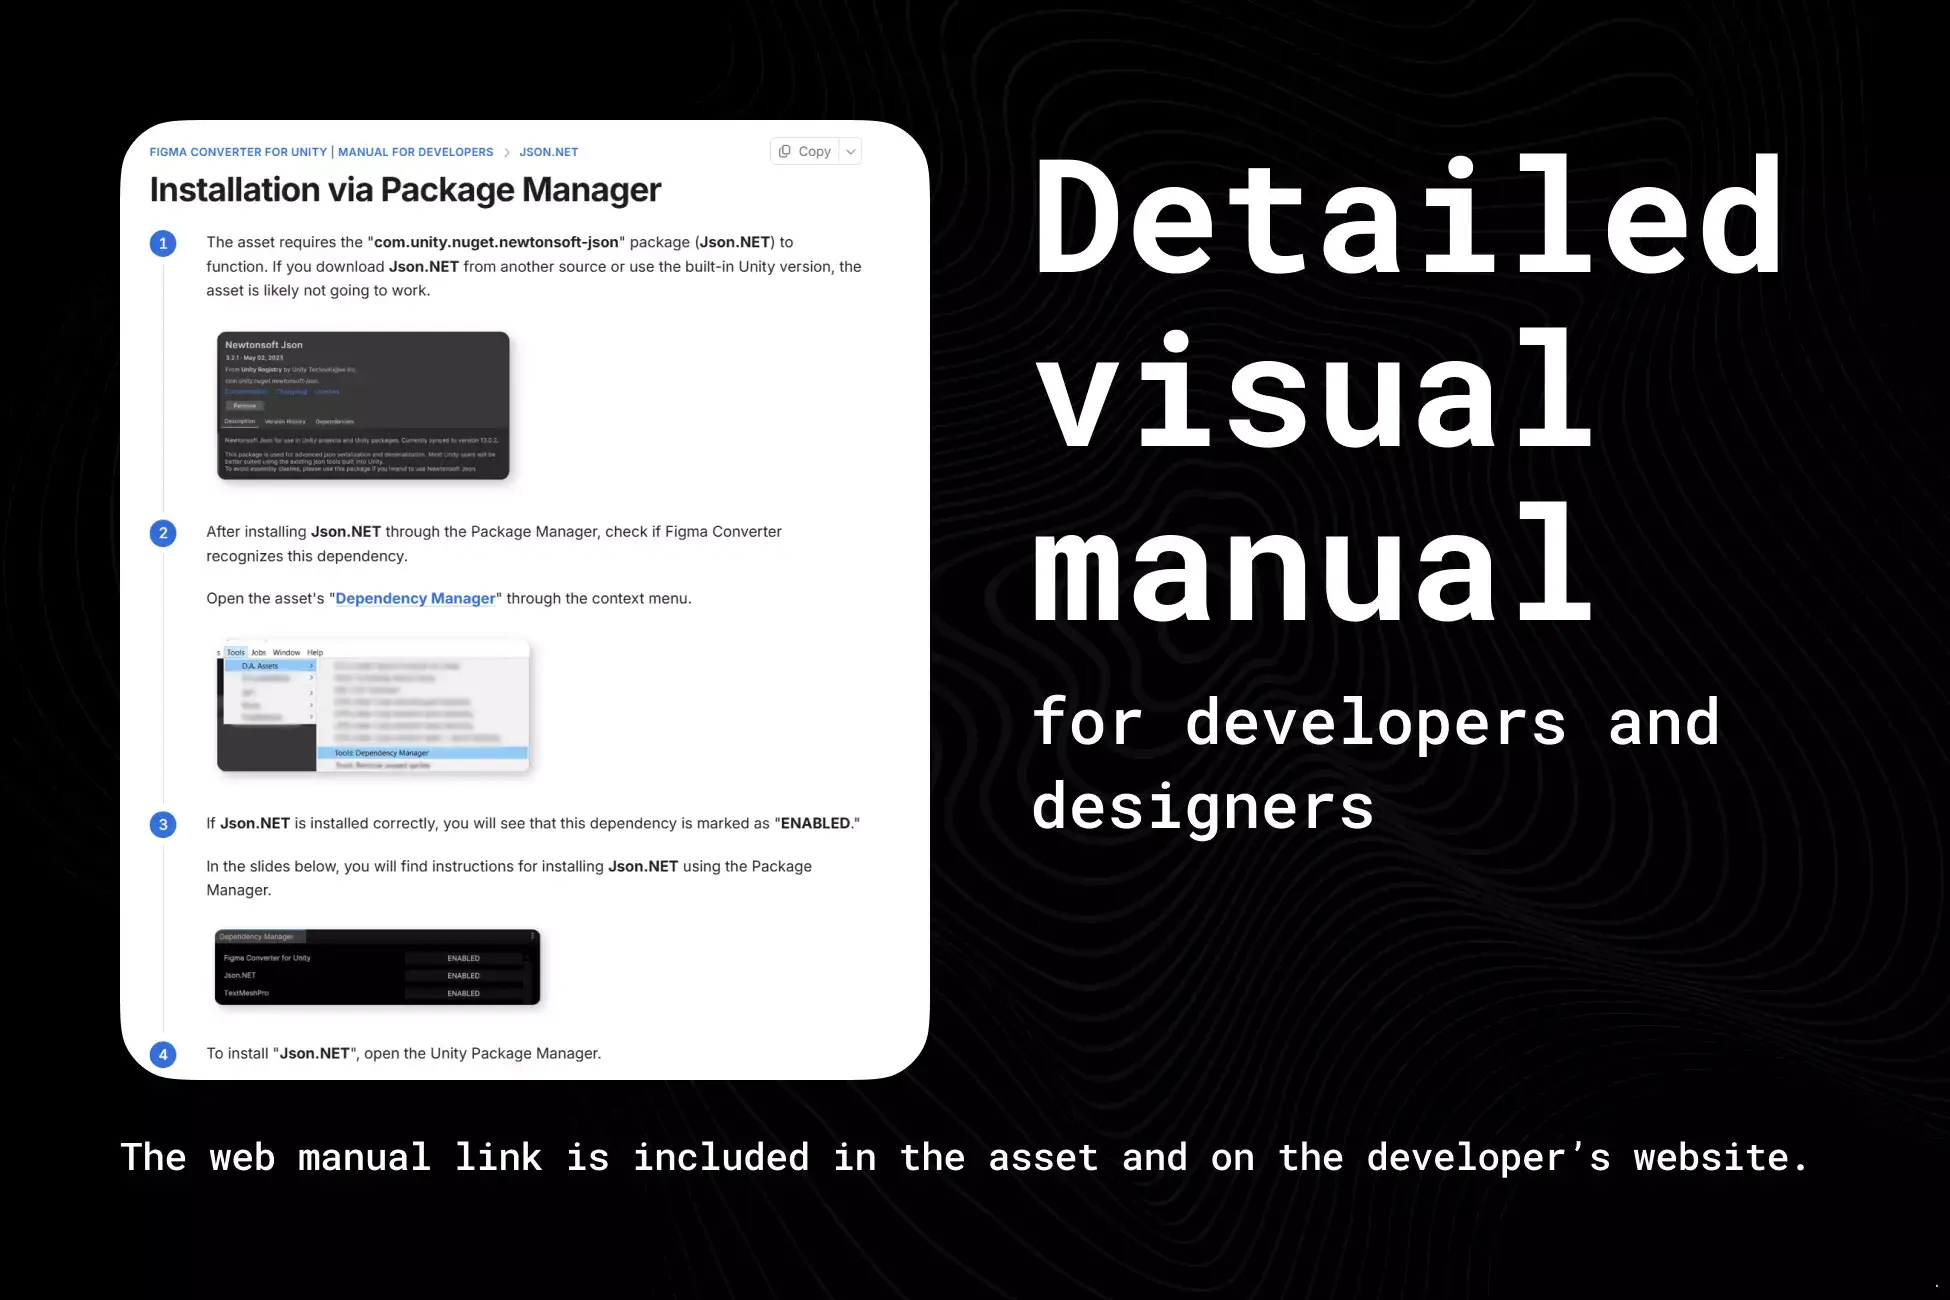Click the 'Installation via Package Manager' heading
The image size is (1950, 1300).
tap(405, 190)
